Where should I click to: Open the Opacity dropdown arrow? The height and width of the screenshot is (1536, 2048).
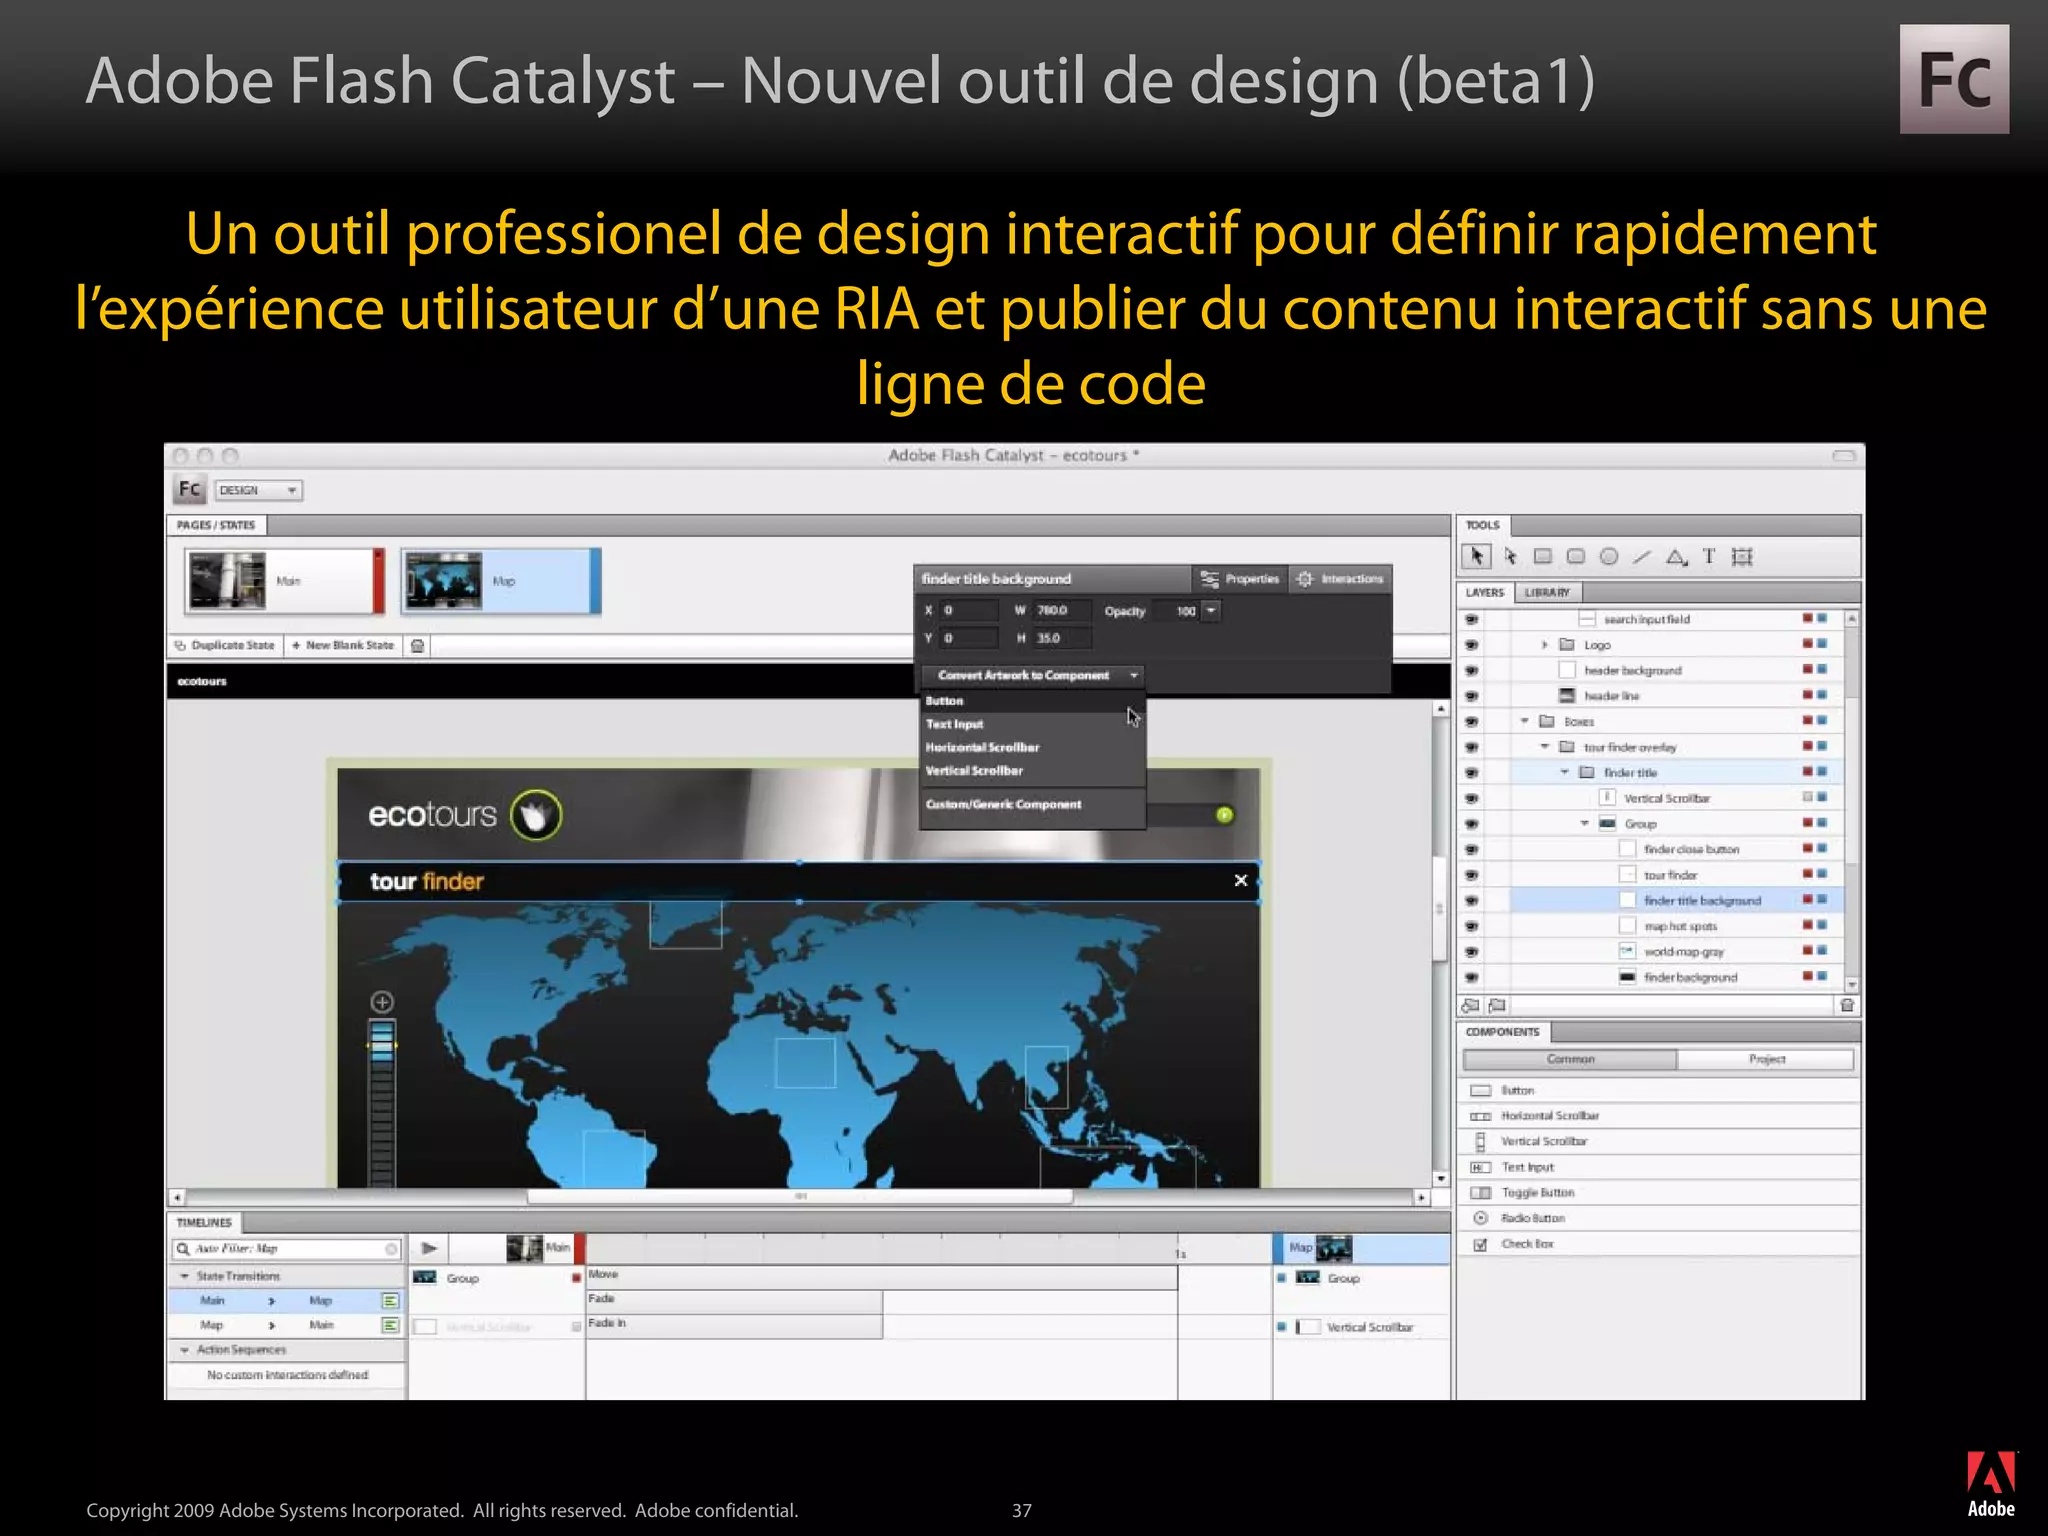[x=1211, y=610]
